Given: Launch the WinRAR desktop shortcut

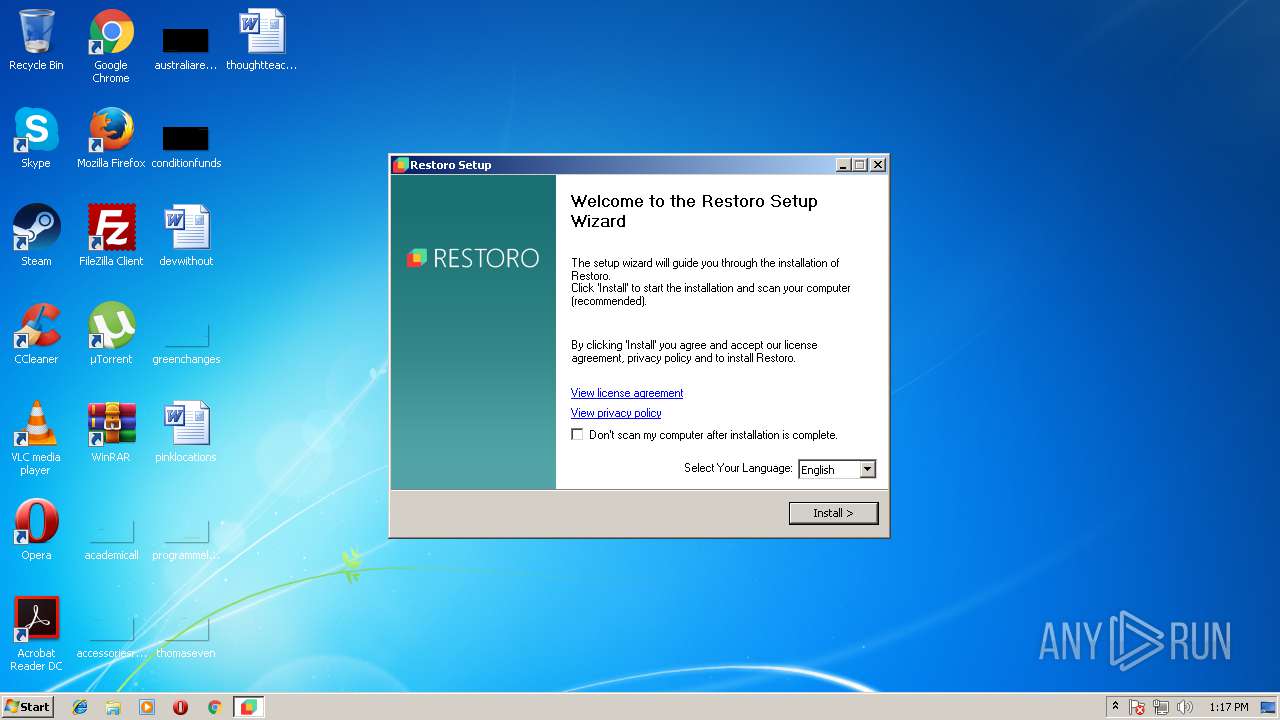Looking at the screenshot, I should (111, 432).
